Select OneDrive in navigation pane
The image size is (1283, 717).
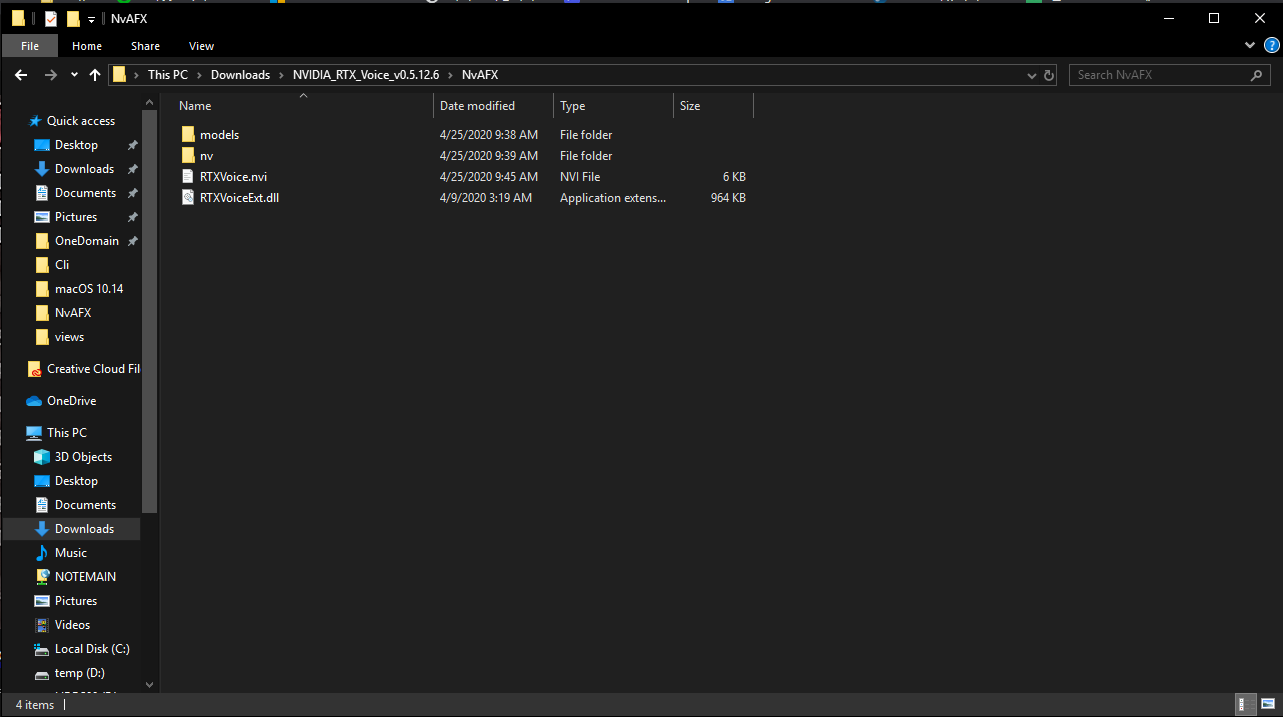pos(71,401)
